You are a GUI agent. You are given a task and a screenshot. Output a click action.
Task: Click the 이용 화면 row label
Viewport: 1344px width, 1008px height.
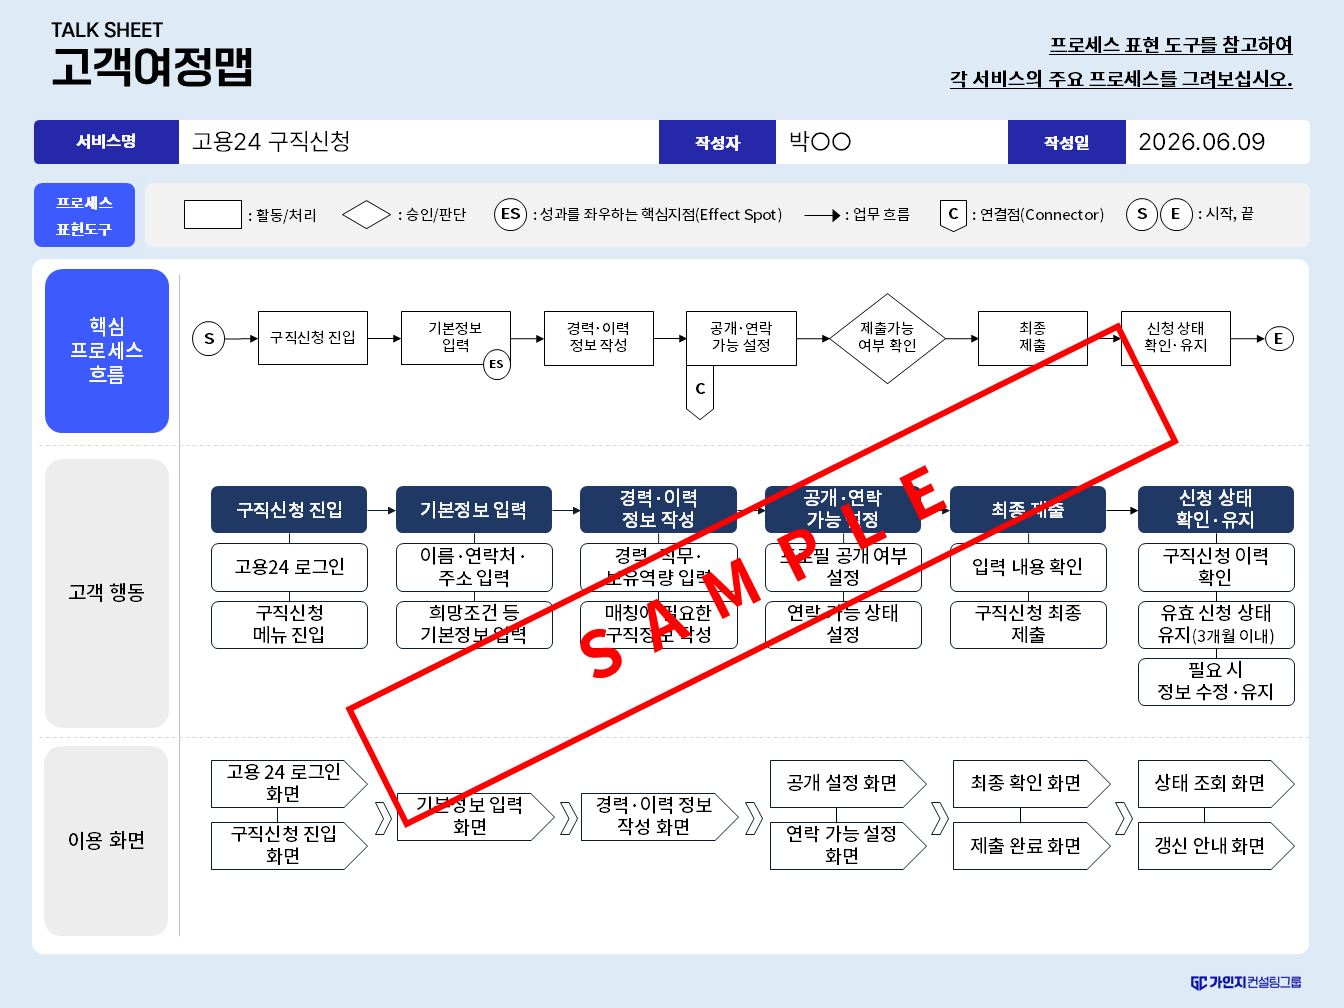point(107,841)
